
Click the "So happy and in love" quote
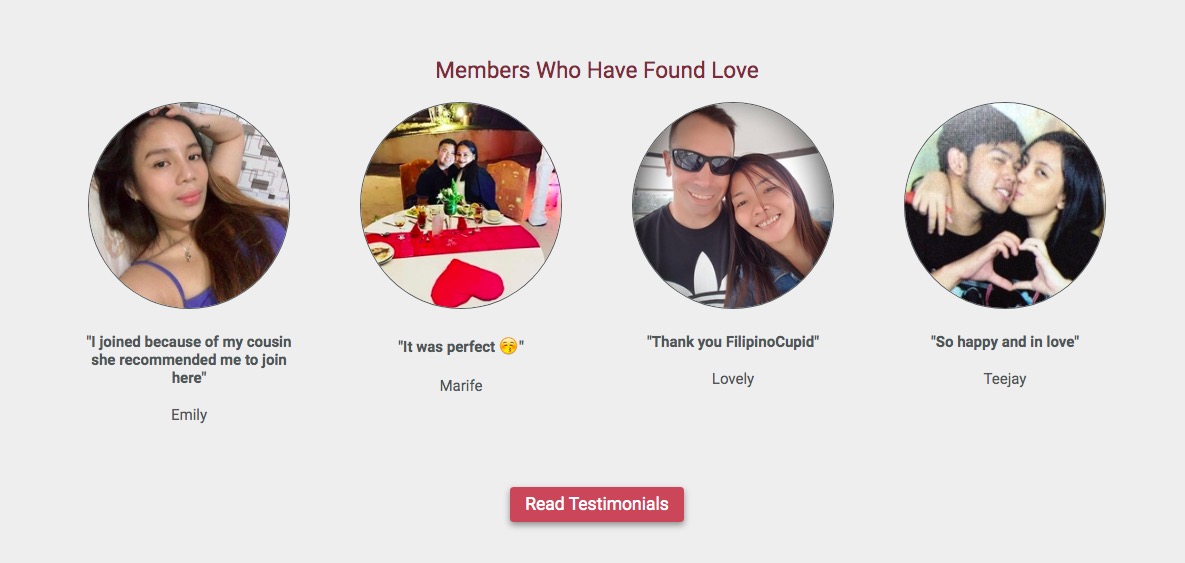(1005, 342)
